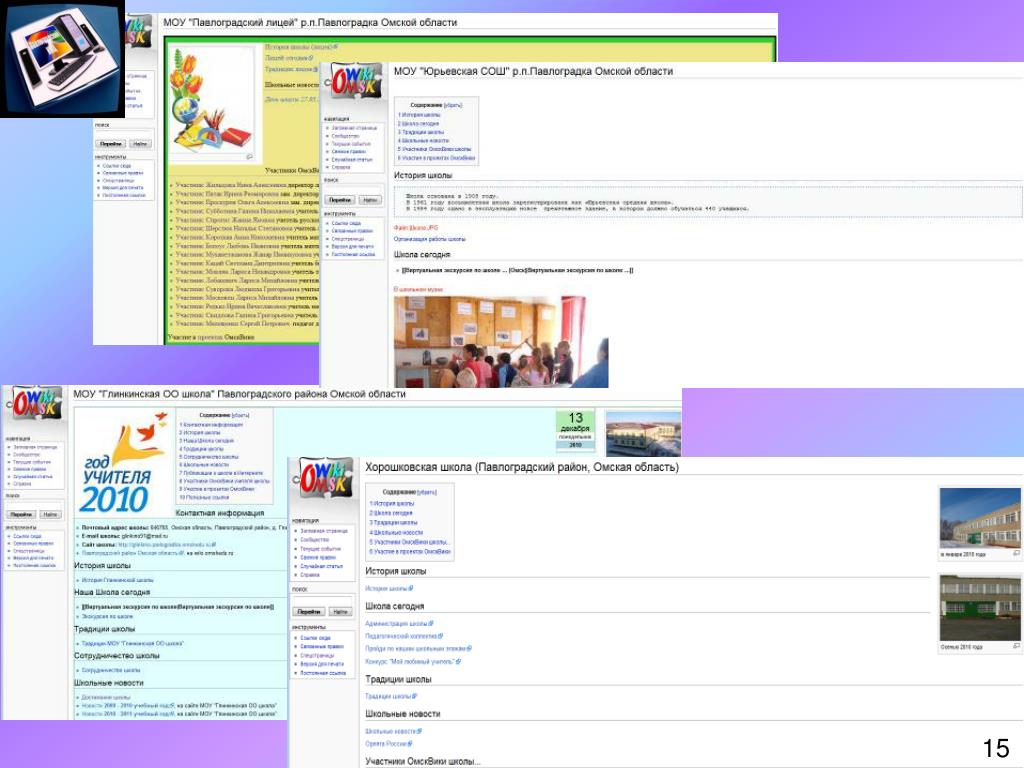
Task: Click Перейти button on Павлоградский лицей page
Action: tap(111, 144)
